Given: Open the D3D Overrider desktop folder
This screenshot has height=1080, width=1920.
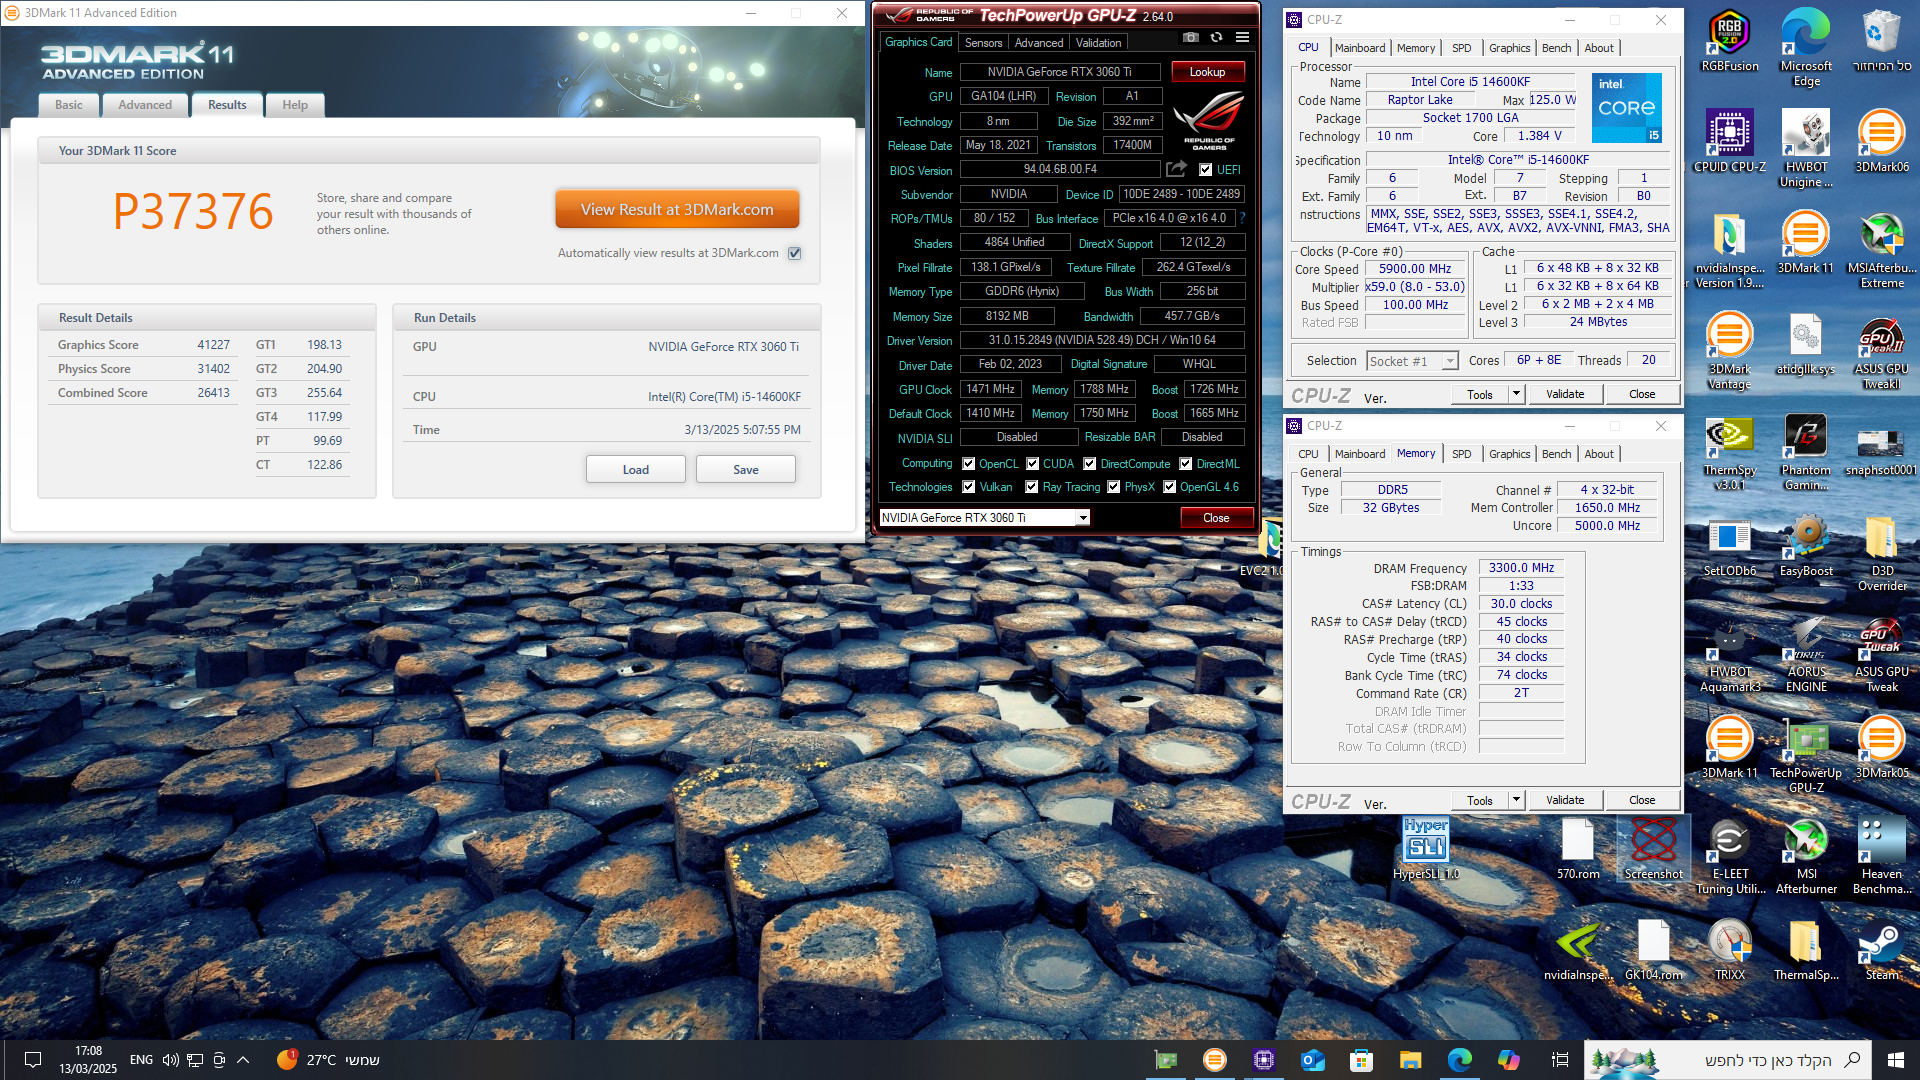Looking at the screenshot, I should pyautogui.click(x=1882, y=552).
